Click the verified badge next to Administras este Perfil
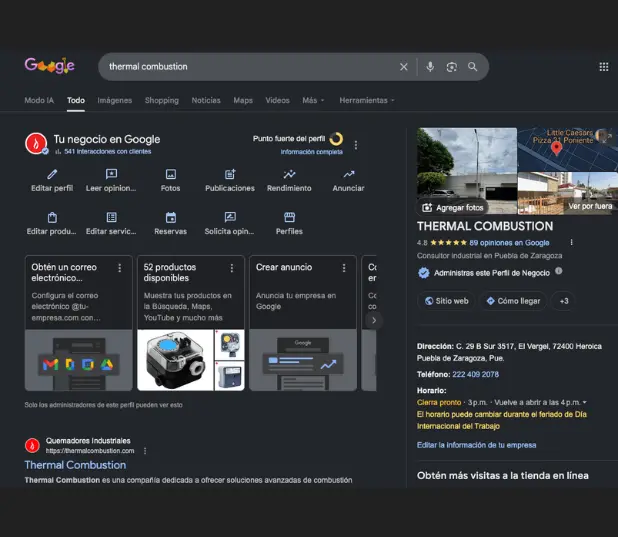The width and height of the screenshot is (618, 537). 424,273
